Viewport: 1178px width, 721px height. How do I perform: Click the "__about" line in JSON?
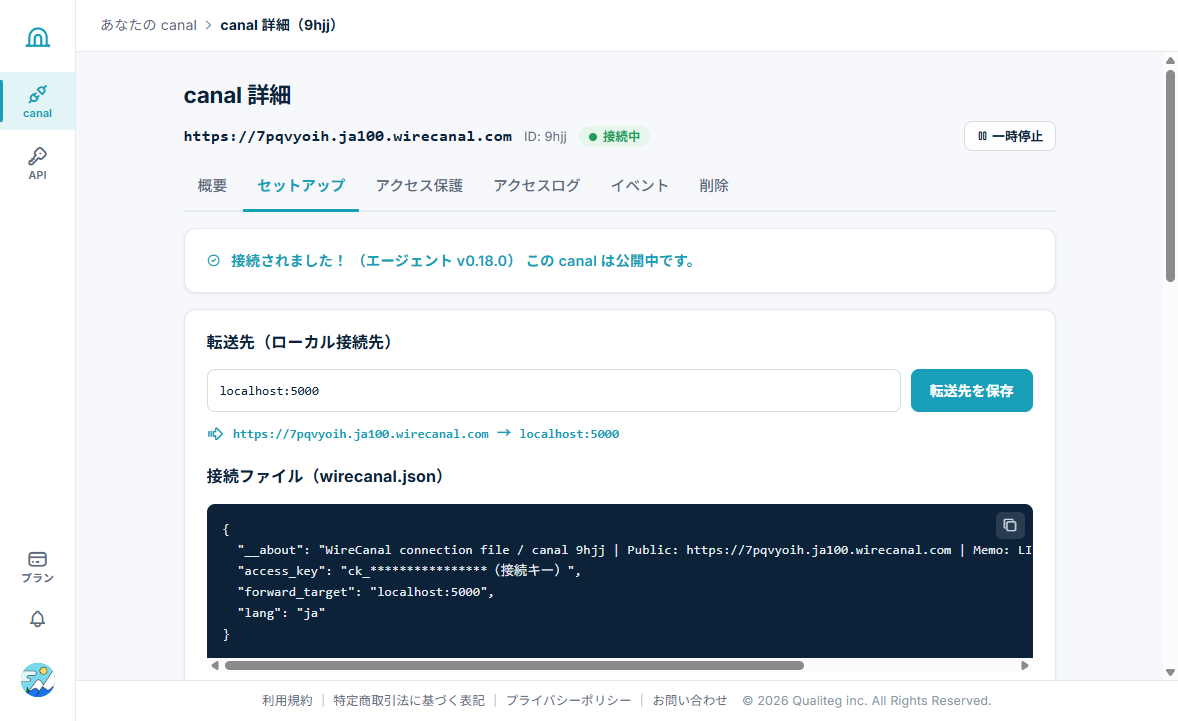(635, 550)
